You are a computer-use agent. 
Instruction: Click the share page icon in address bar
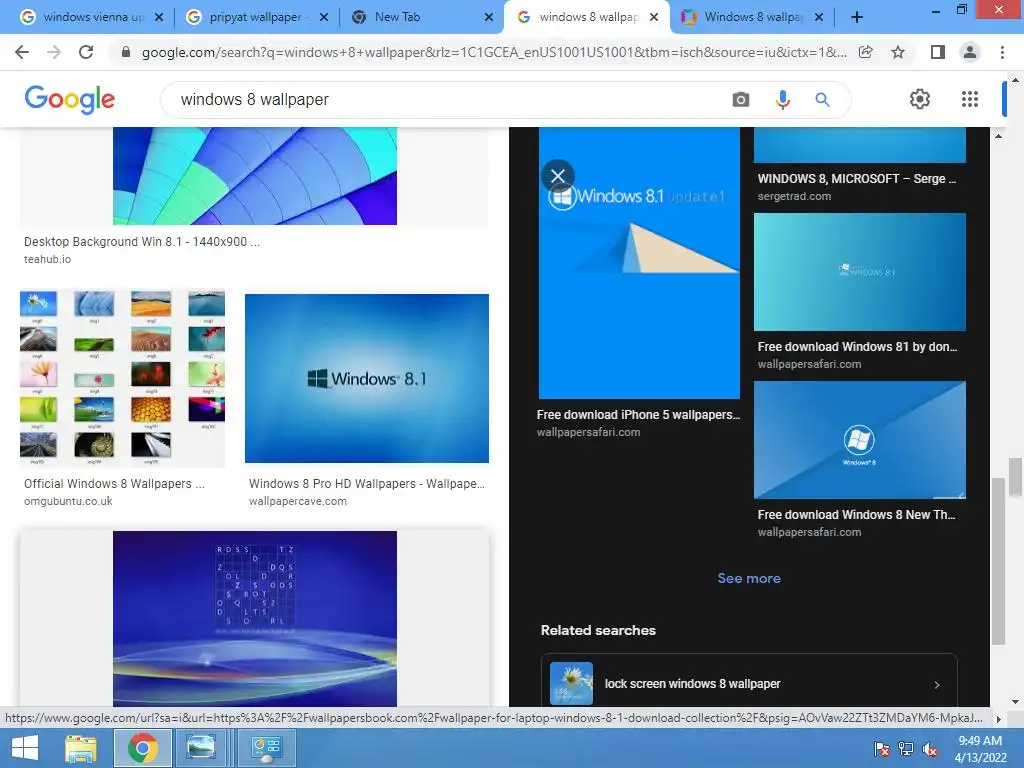(x=866, y=52)
